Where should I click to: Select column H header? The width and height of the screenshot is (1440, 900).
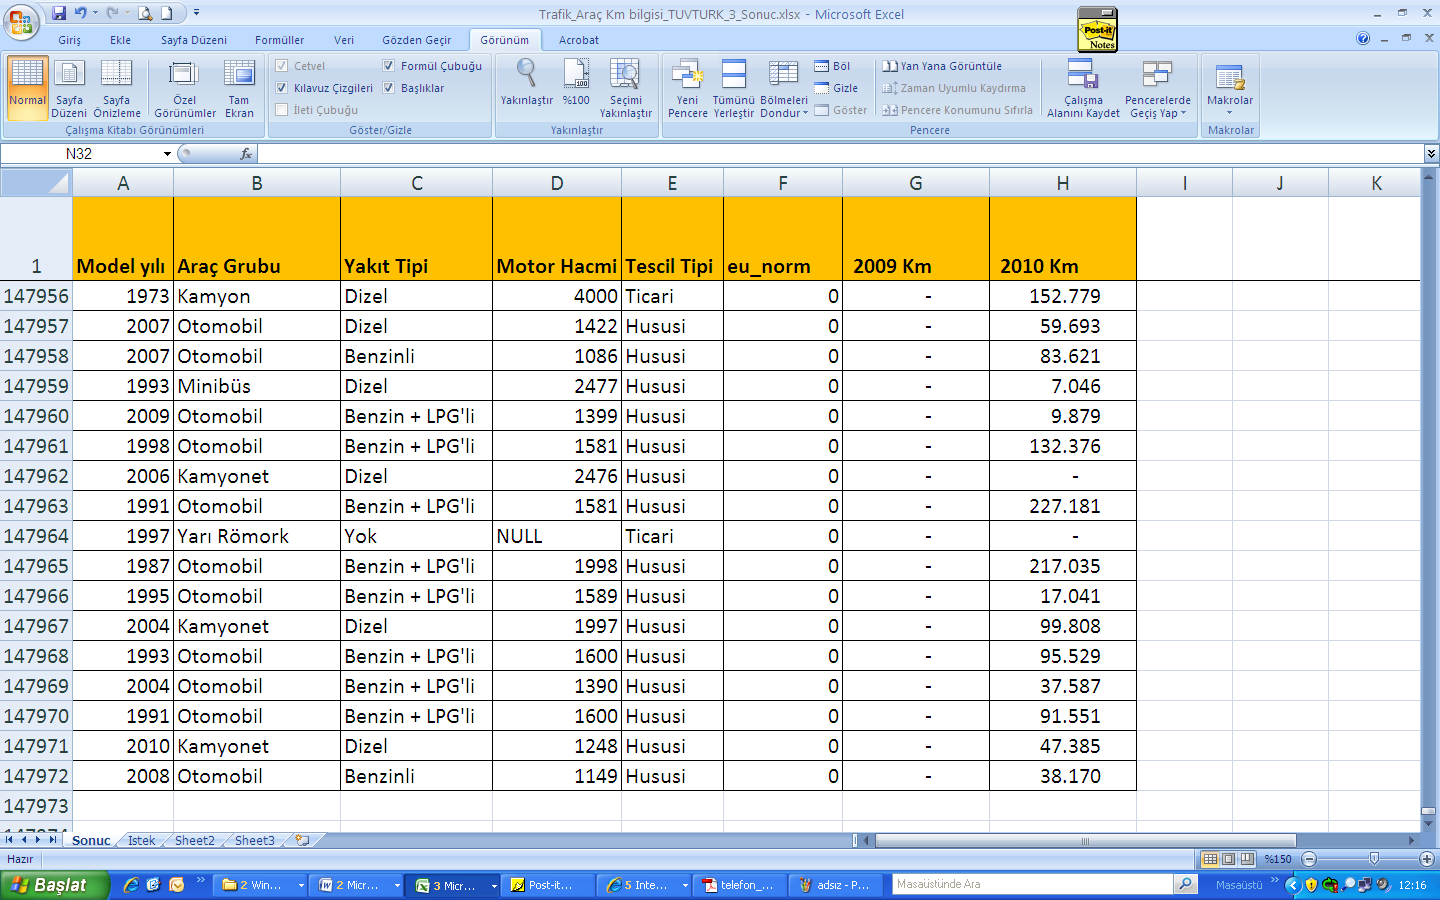(1063, 183)
